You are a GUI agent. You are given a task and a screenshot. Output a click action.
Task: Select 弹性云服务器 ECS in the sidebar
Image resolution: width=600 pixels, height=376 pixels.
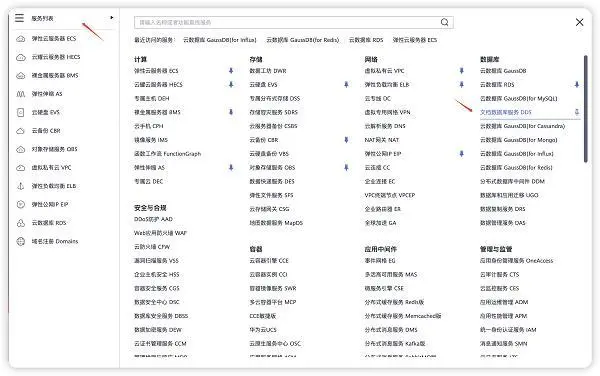(x=54, y=39)
